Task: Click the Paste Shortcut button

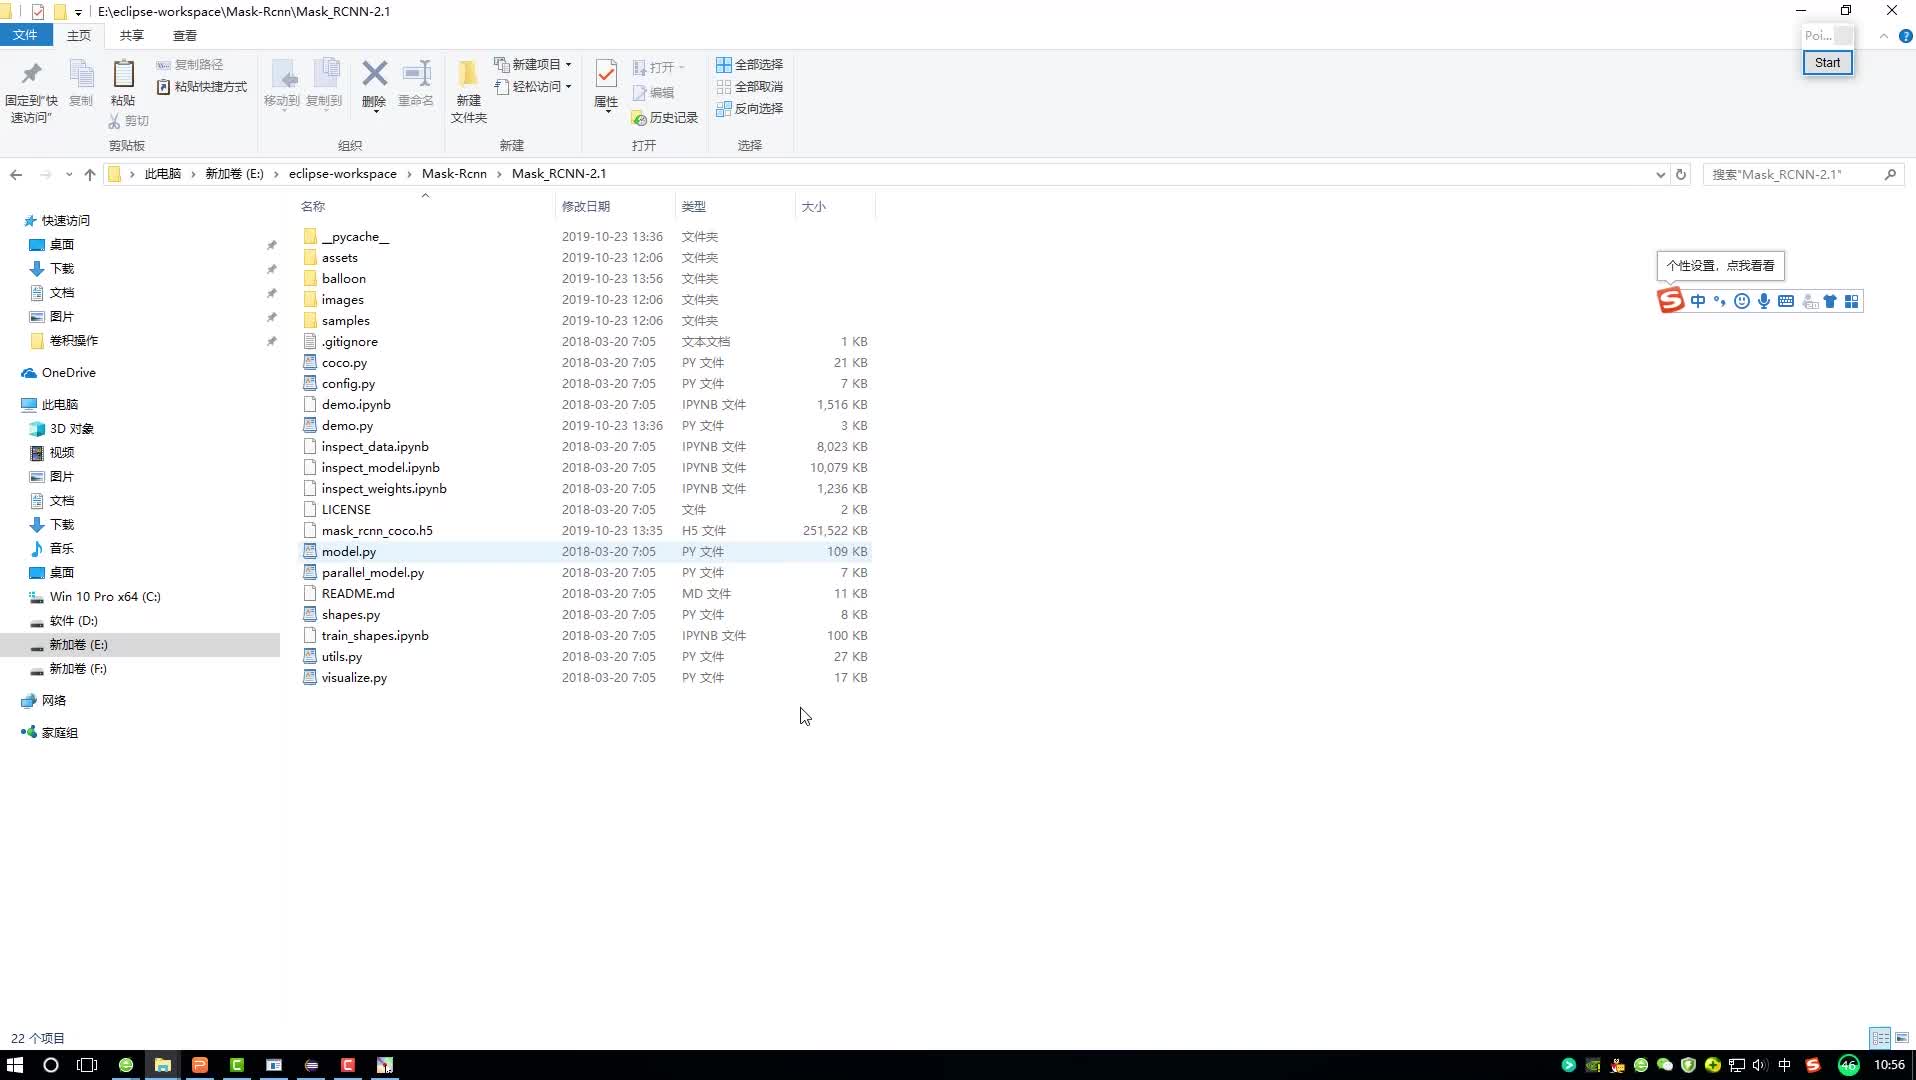Action: (202, 87)
